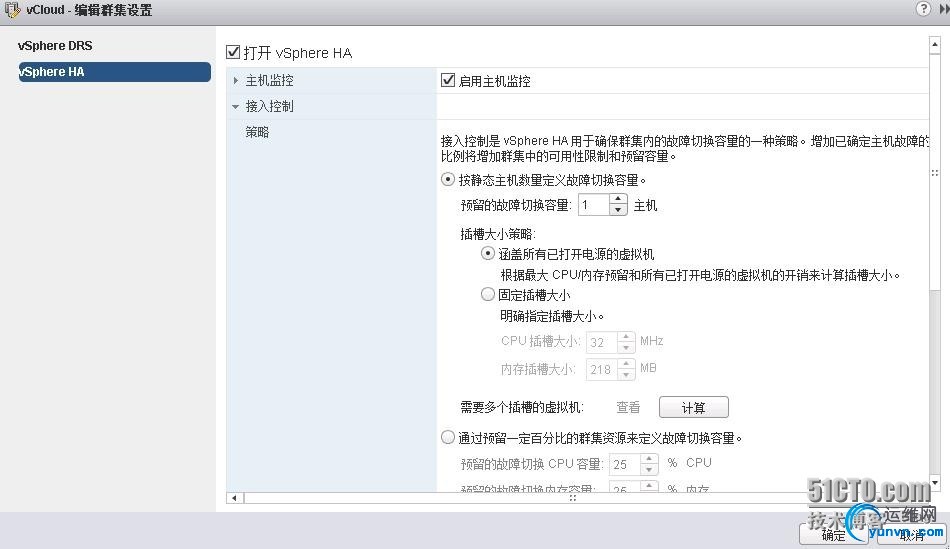Click the double-arrow expand icon in the title bar
The width and height of the screenshot is (950, 549).
[944, 9]
